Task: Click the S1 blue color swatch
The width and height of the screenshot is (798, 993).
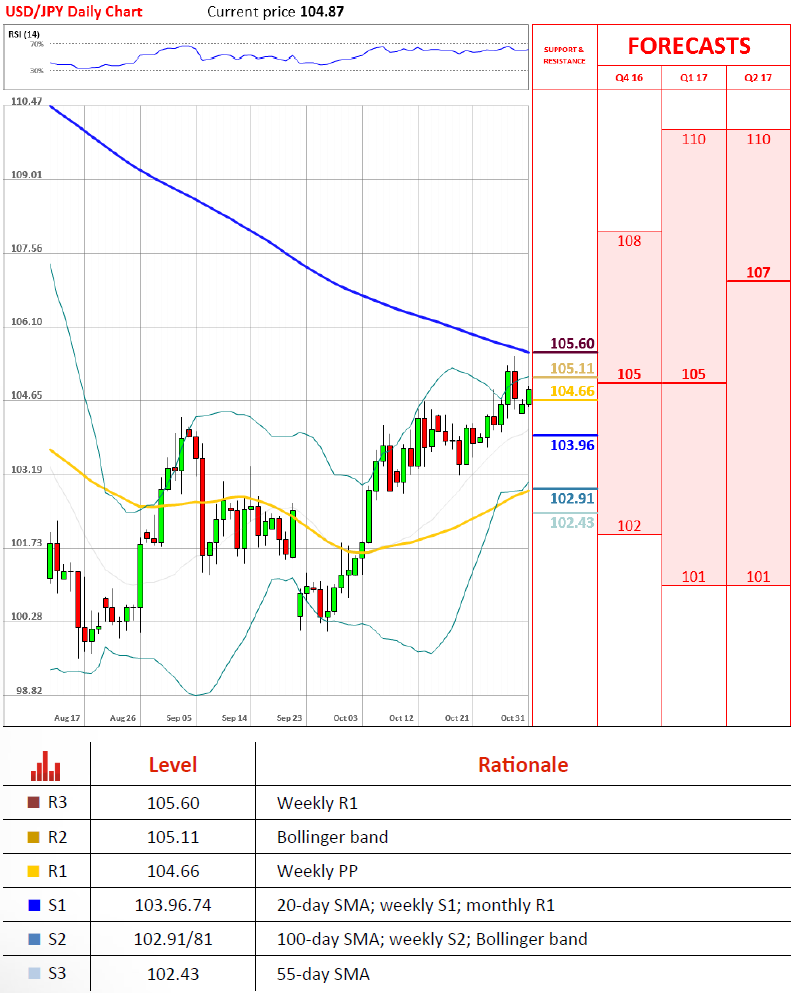Action: [x=34, y=905]
